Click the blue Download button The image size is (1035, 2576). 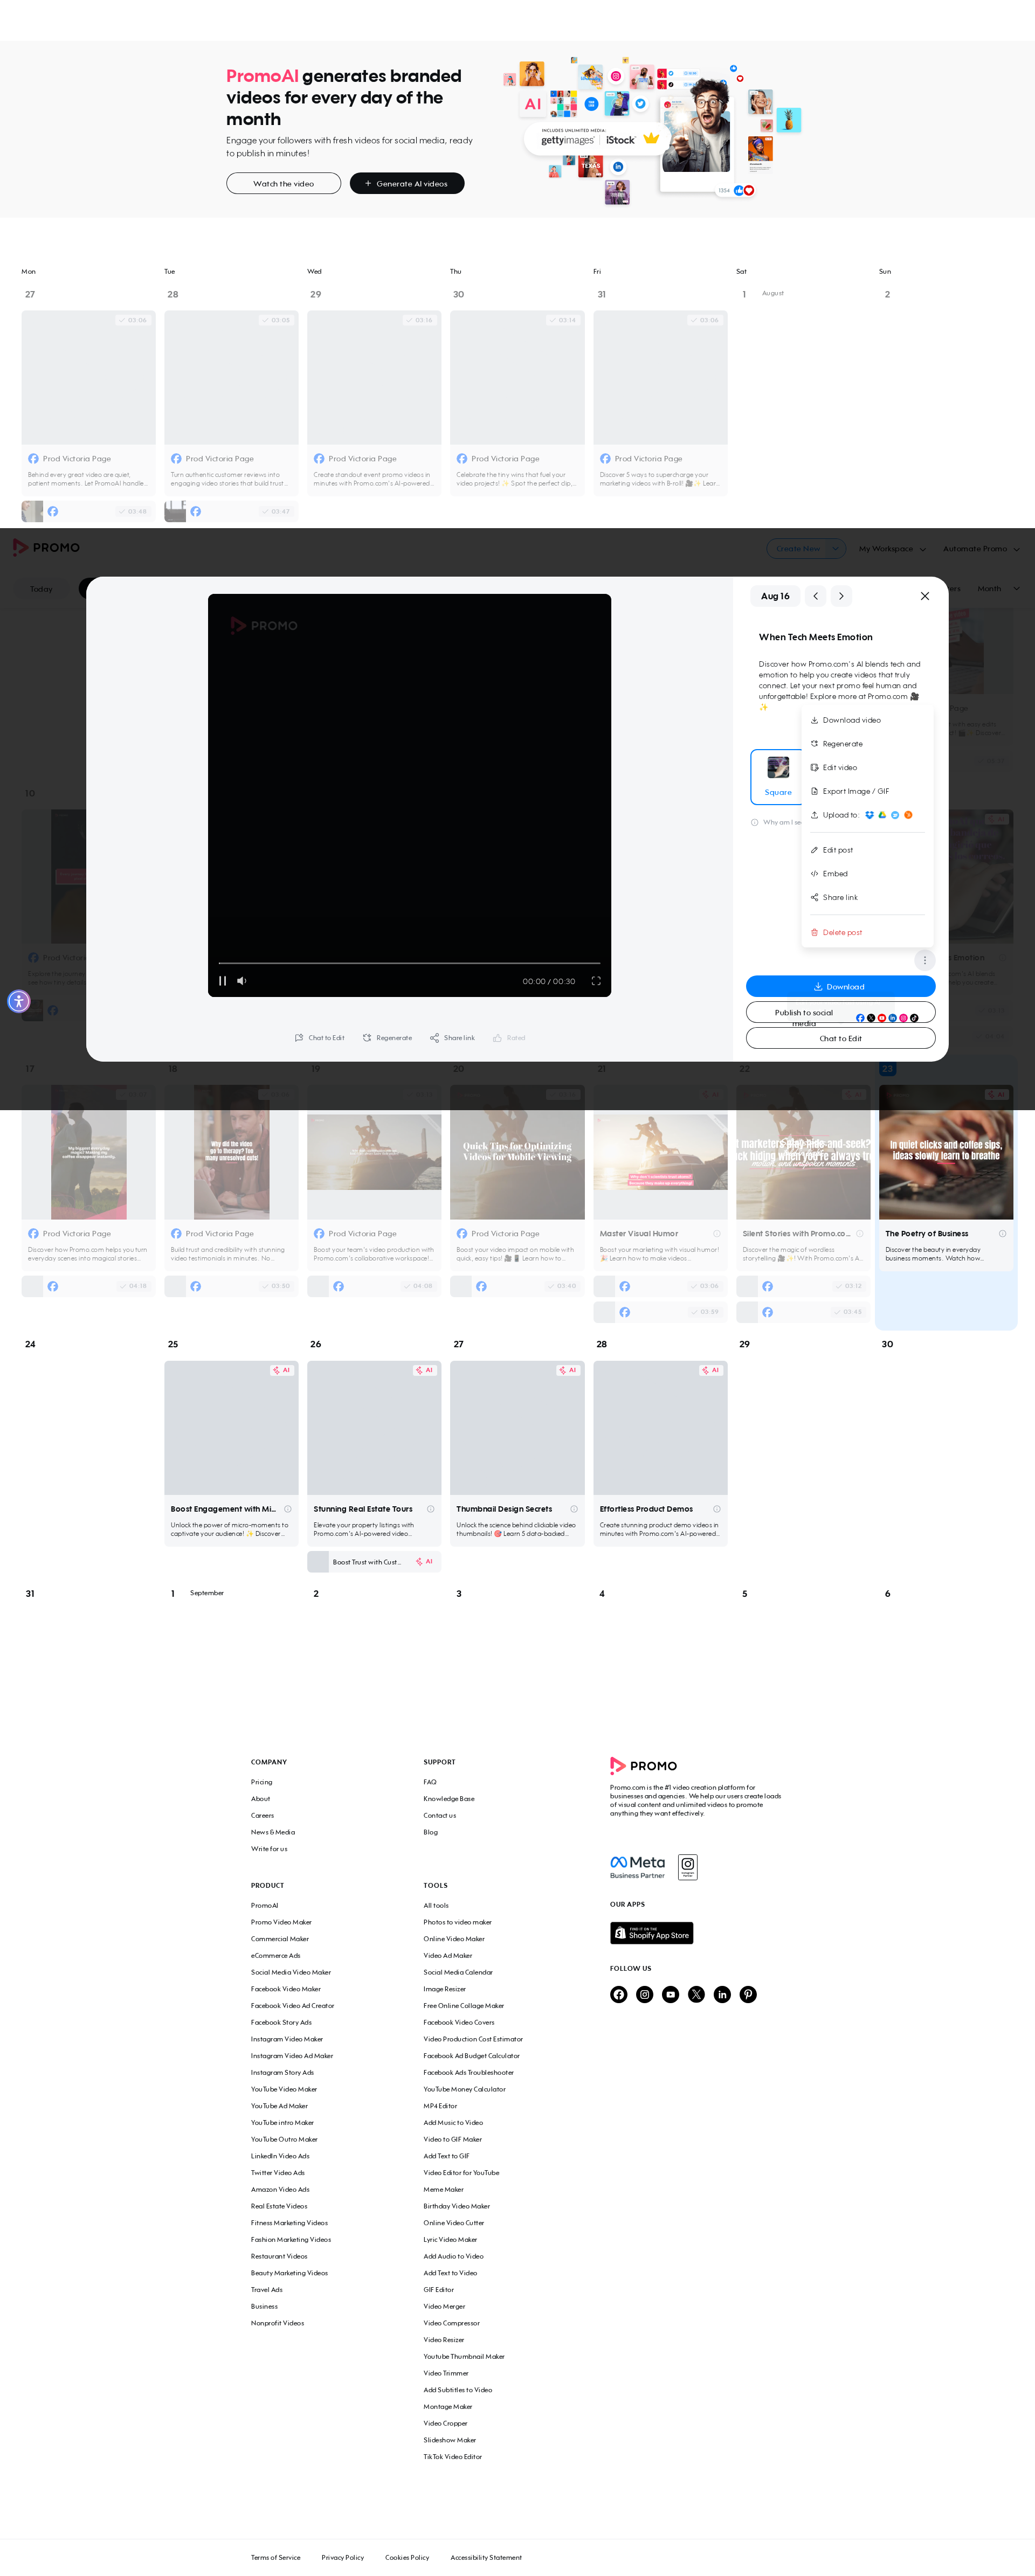click(840, 987)
